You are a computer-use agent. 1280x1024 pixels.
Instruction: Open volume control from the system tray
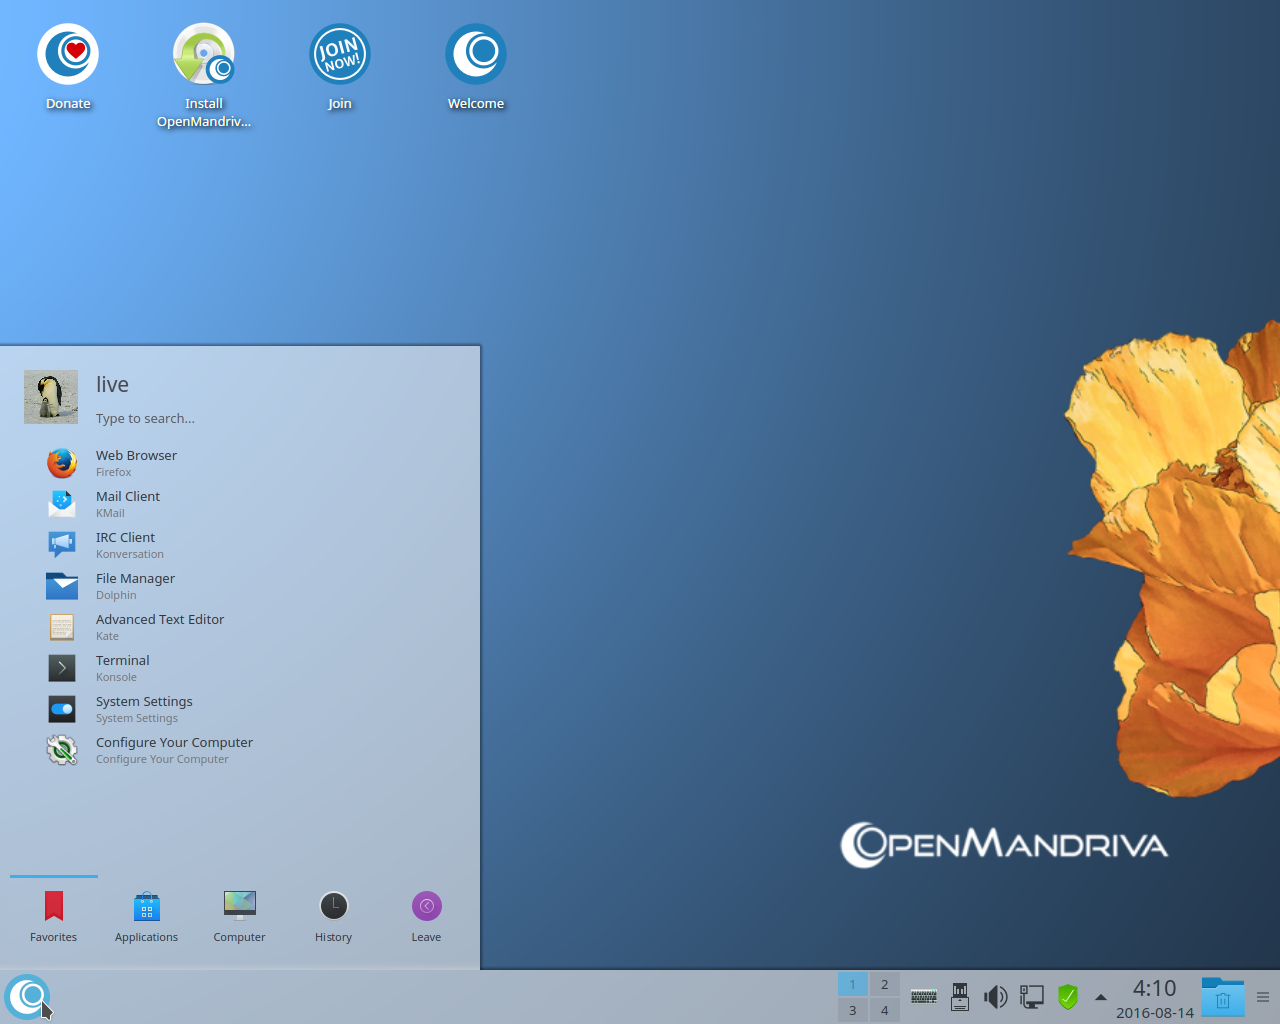996,997
